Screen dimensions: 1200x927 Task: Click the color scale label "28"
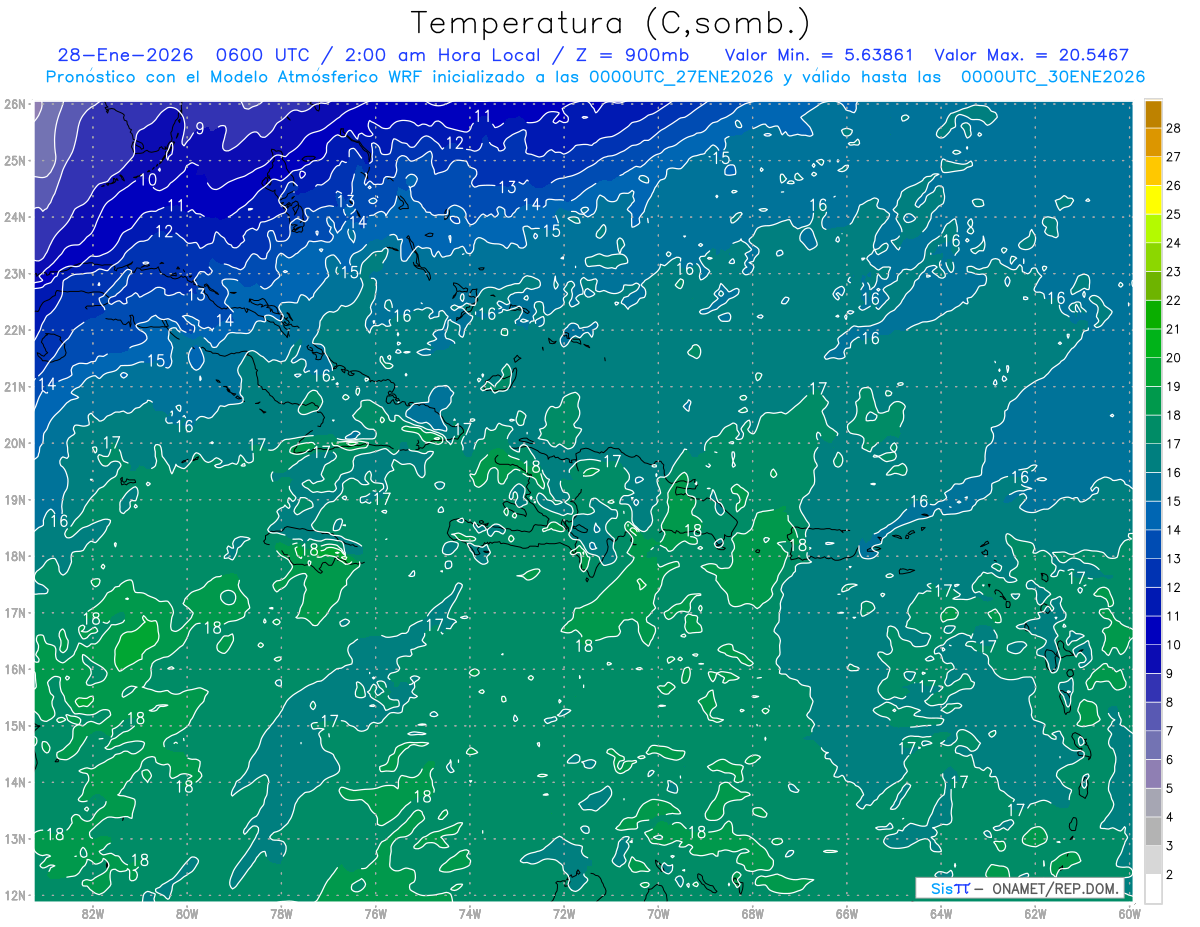(x=1173, y=128)
